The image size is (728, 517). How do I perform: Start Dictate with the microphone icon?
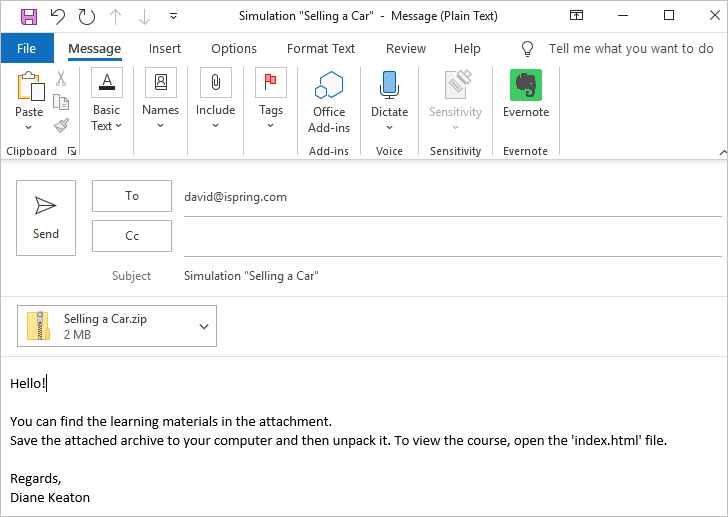click(389, 86)
